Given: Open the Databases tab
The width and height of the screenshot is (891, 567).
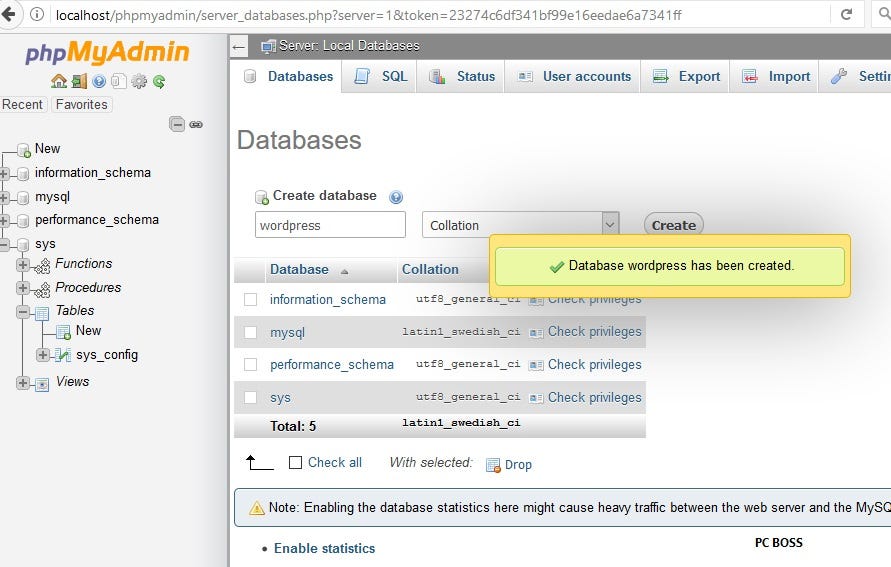Looking at the screenshot, I should pyautogui.click(x=288, y=76).
